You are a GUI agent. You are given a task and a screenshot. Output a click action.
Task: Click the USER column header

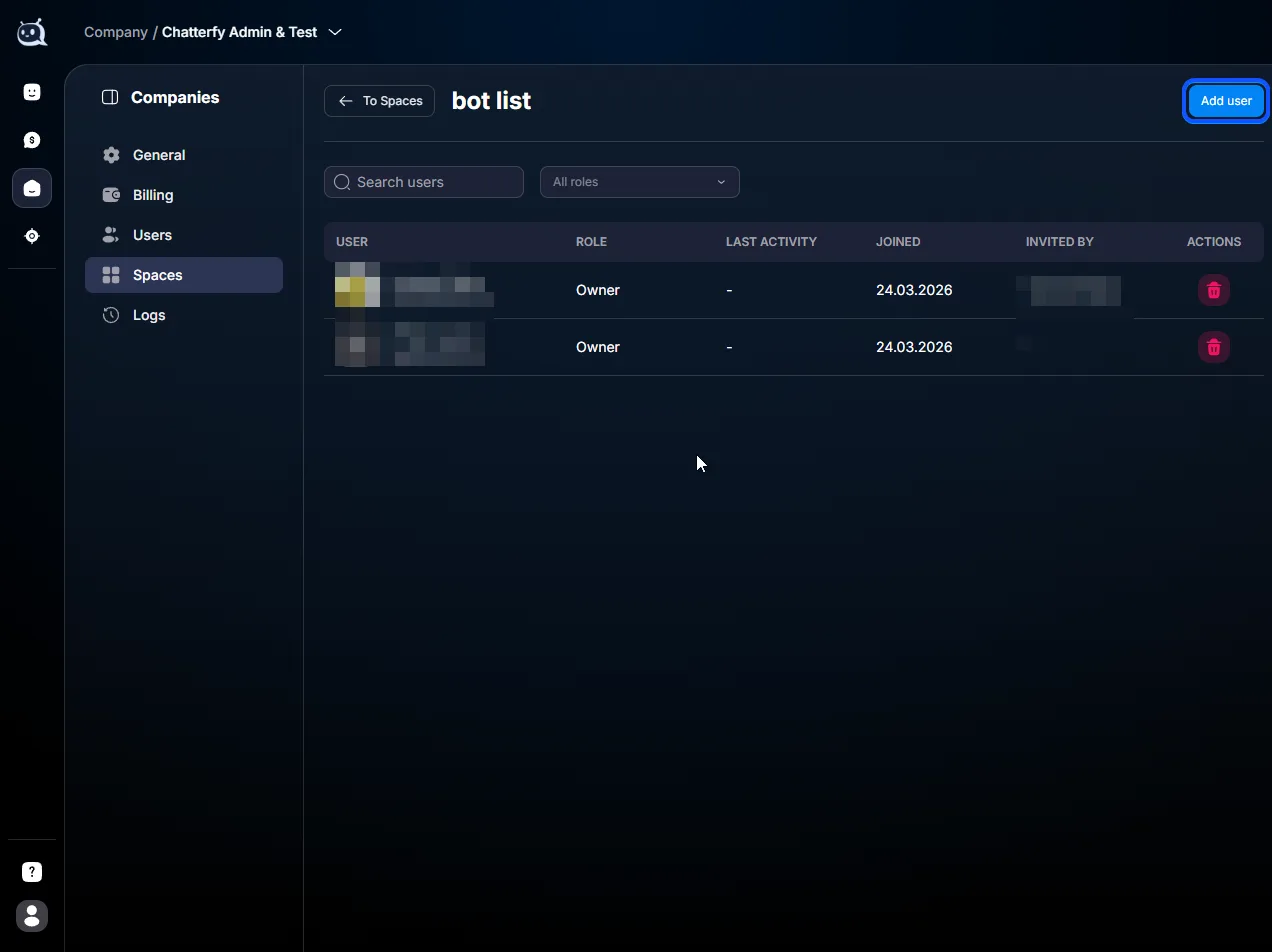tap(352, 242)
